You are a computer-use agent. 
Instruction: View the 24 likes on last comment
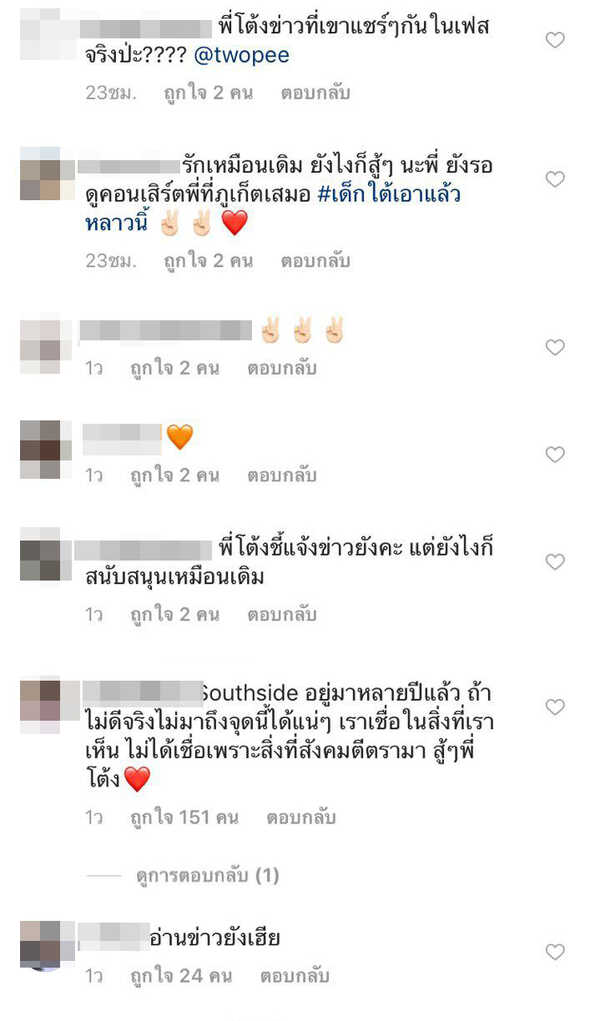(x=181, y=976)
